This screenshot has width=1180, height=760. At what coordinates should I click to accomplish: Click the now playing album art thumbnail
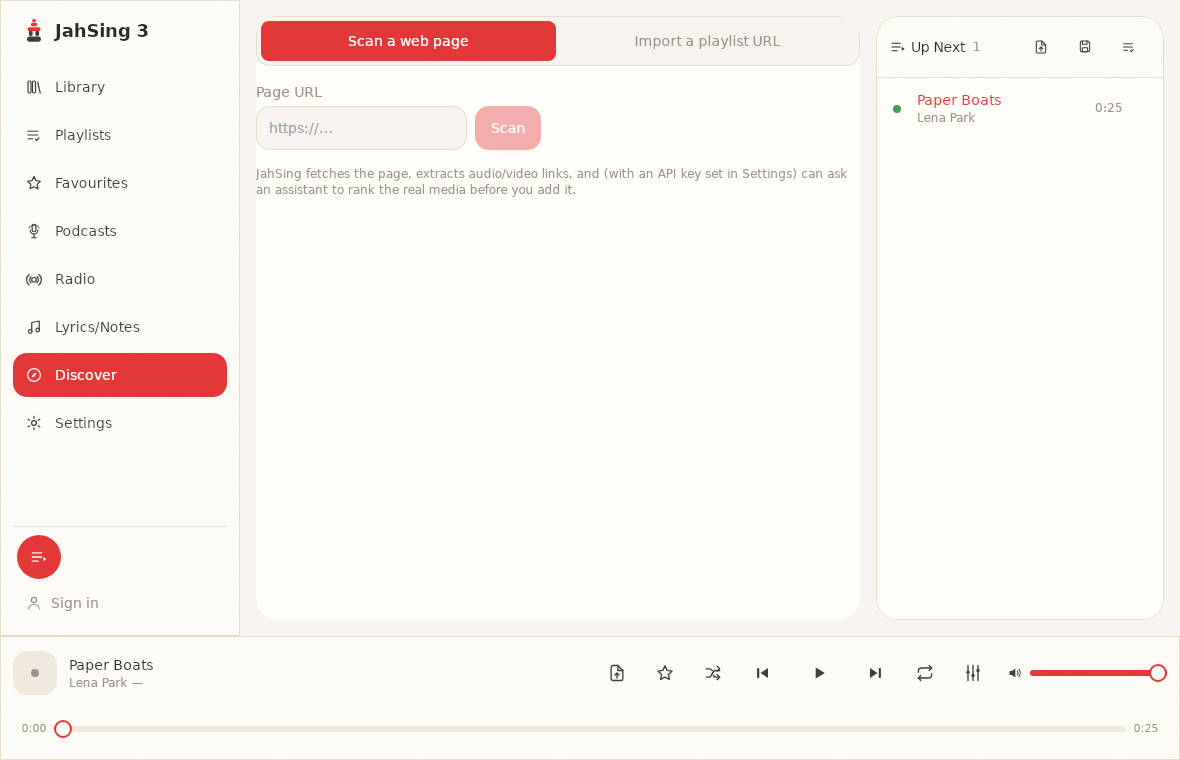tap(35, 673)
